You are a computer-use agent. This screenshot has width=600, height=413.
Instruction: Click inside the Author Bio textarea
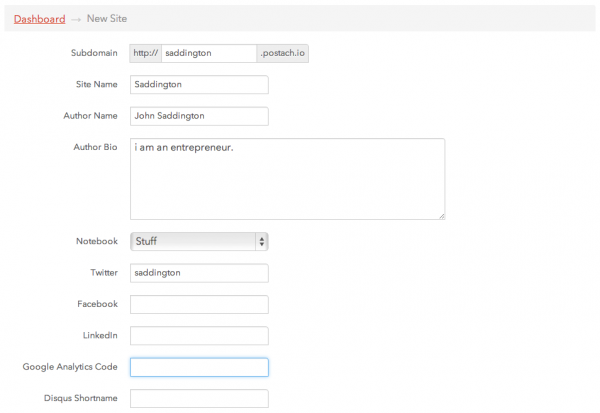[x=287, y=179]
